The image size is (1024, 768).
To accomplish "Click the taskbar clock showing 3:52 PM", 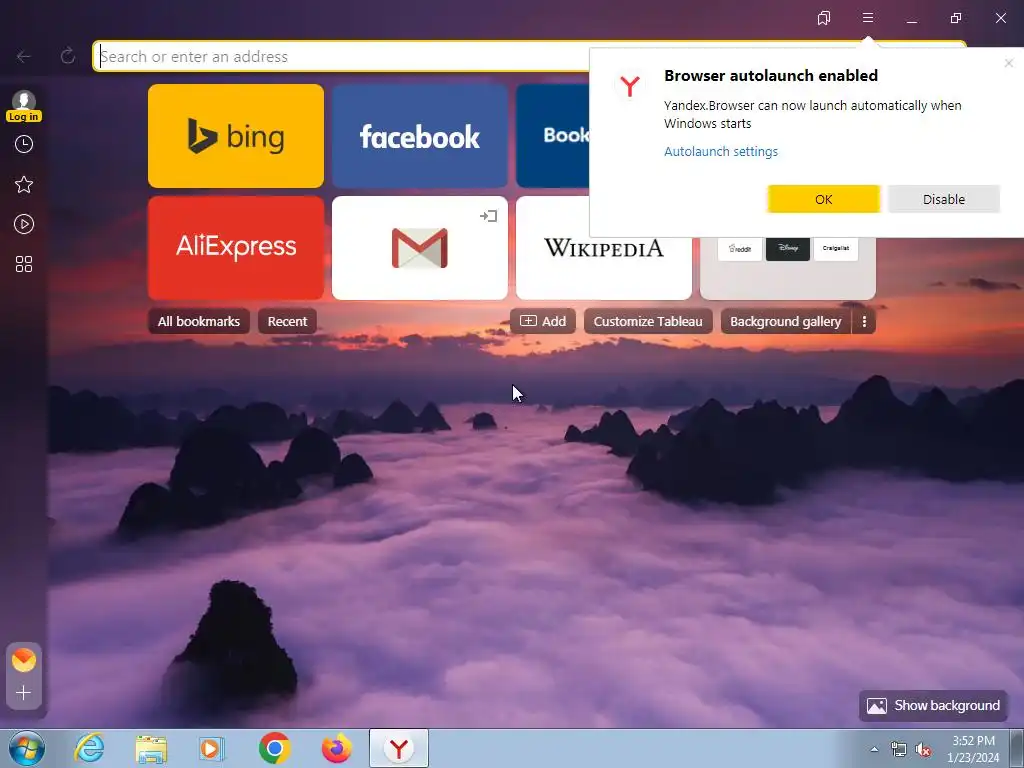I will 973,749.
